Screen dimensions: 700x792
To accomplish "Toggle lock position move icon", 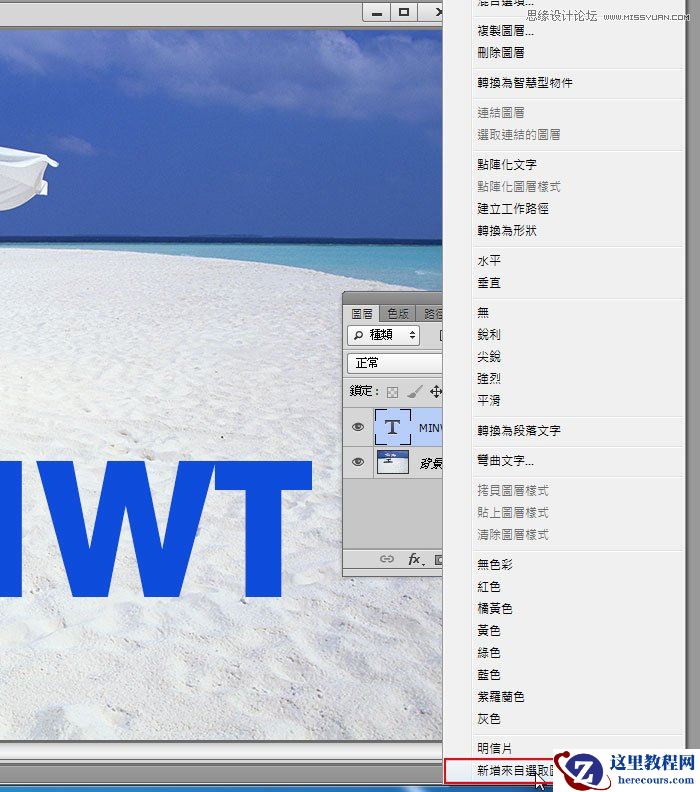I will pyautogui.click(x=435, y=391).
